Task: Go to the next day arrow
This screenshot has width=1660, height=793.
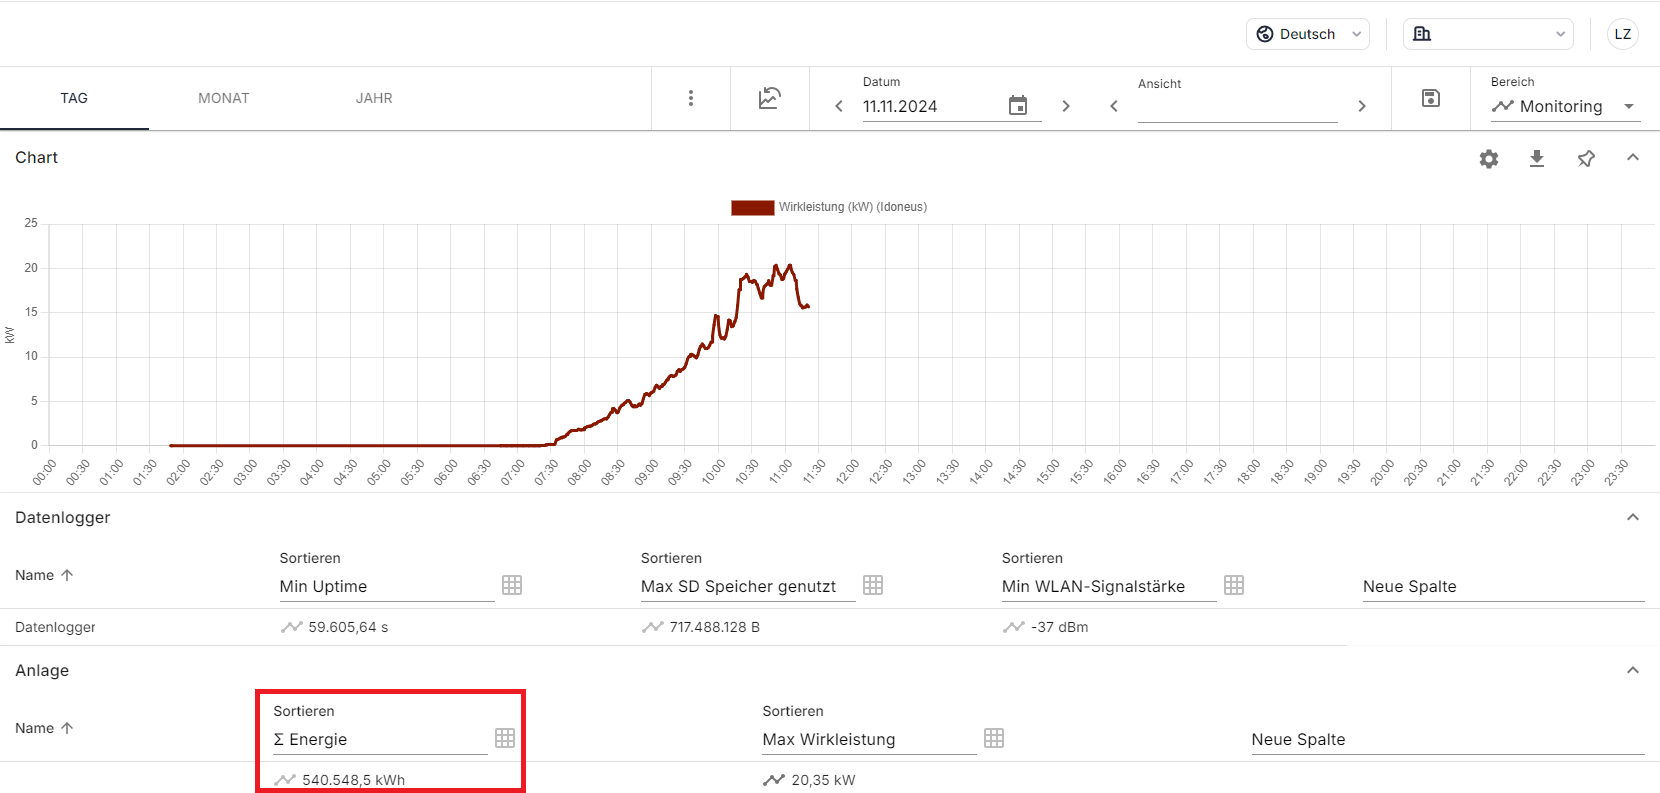Action: point(1065,106)
